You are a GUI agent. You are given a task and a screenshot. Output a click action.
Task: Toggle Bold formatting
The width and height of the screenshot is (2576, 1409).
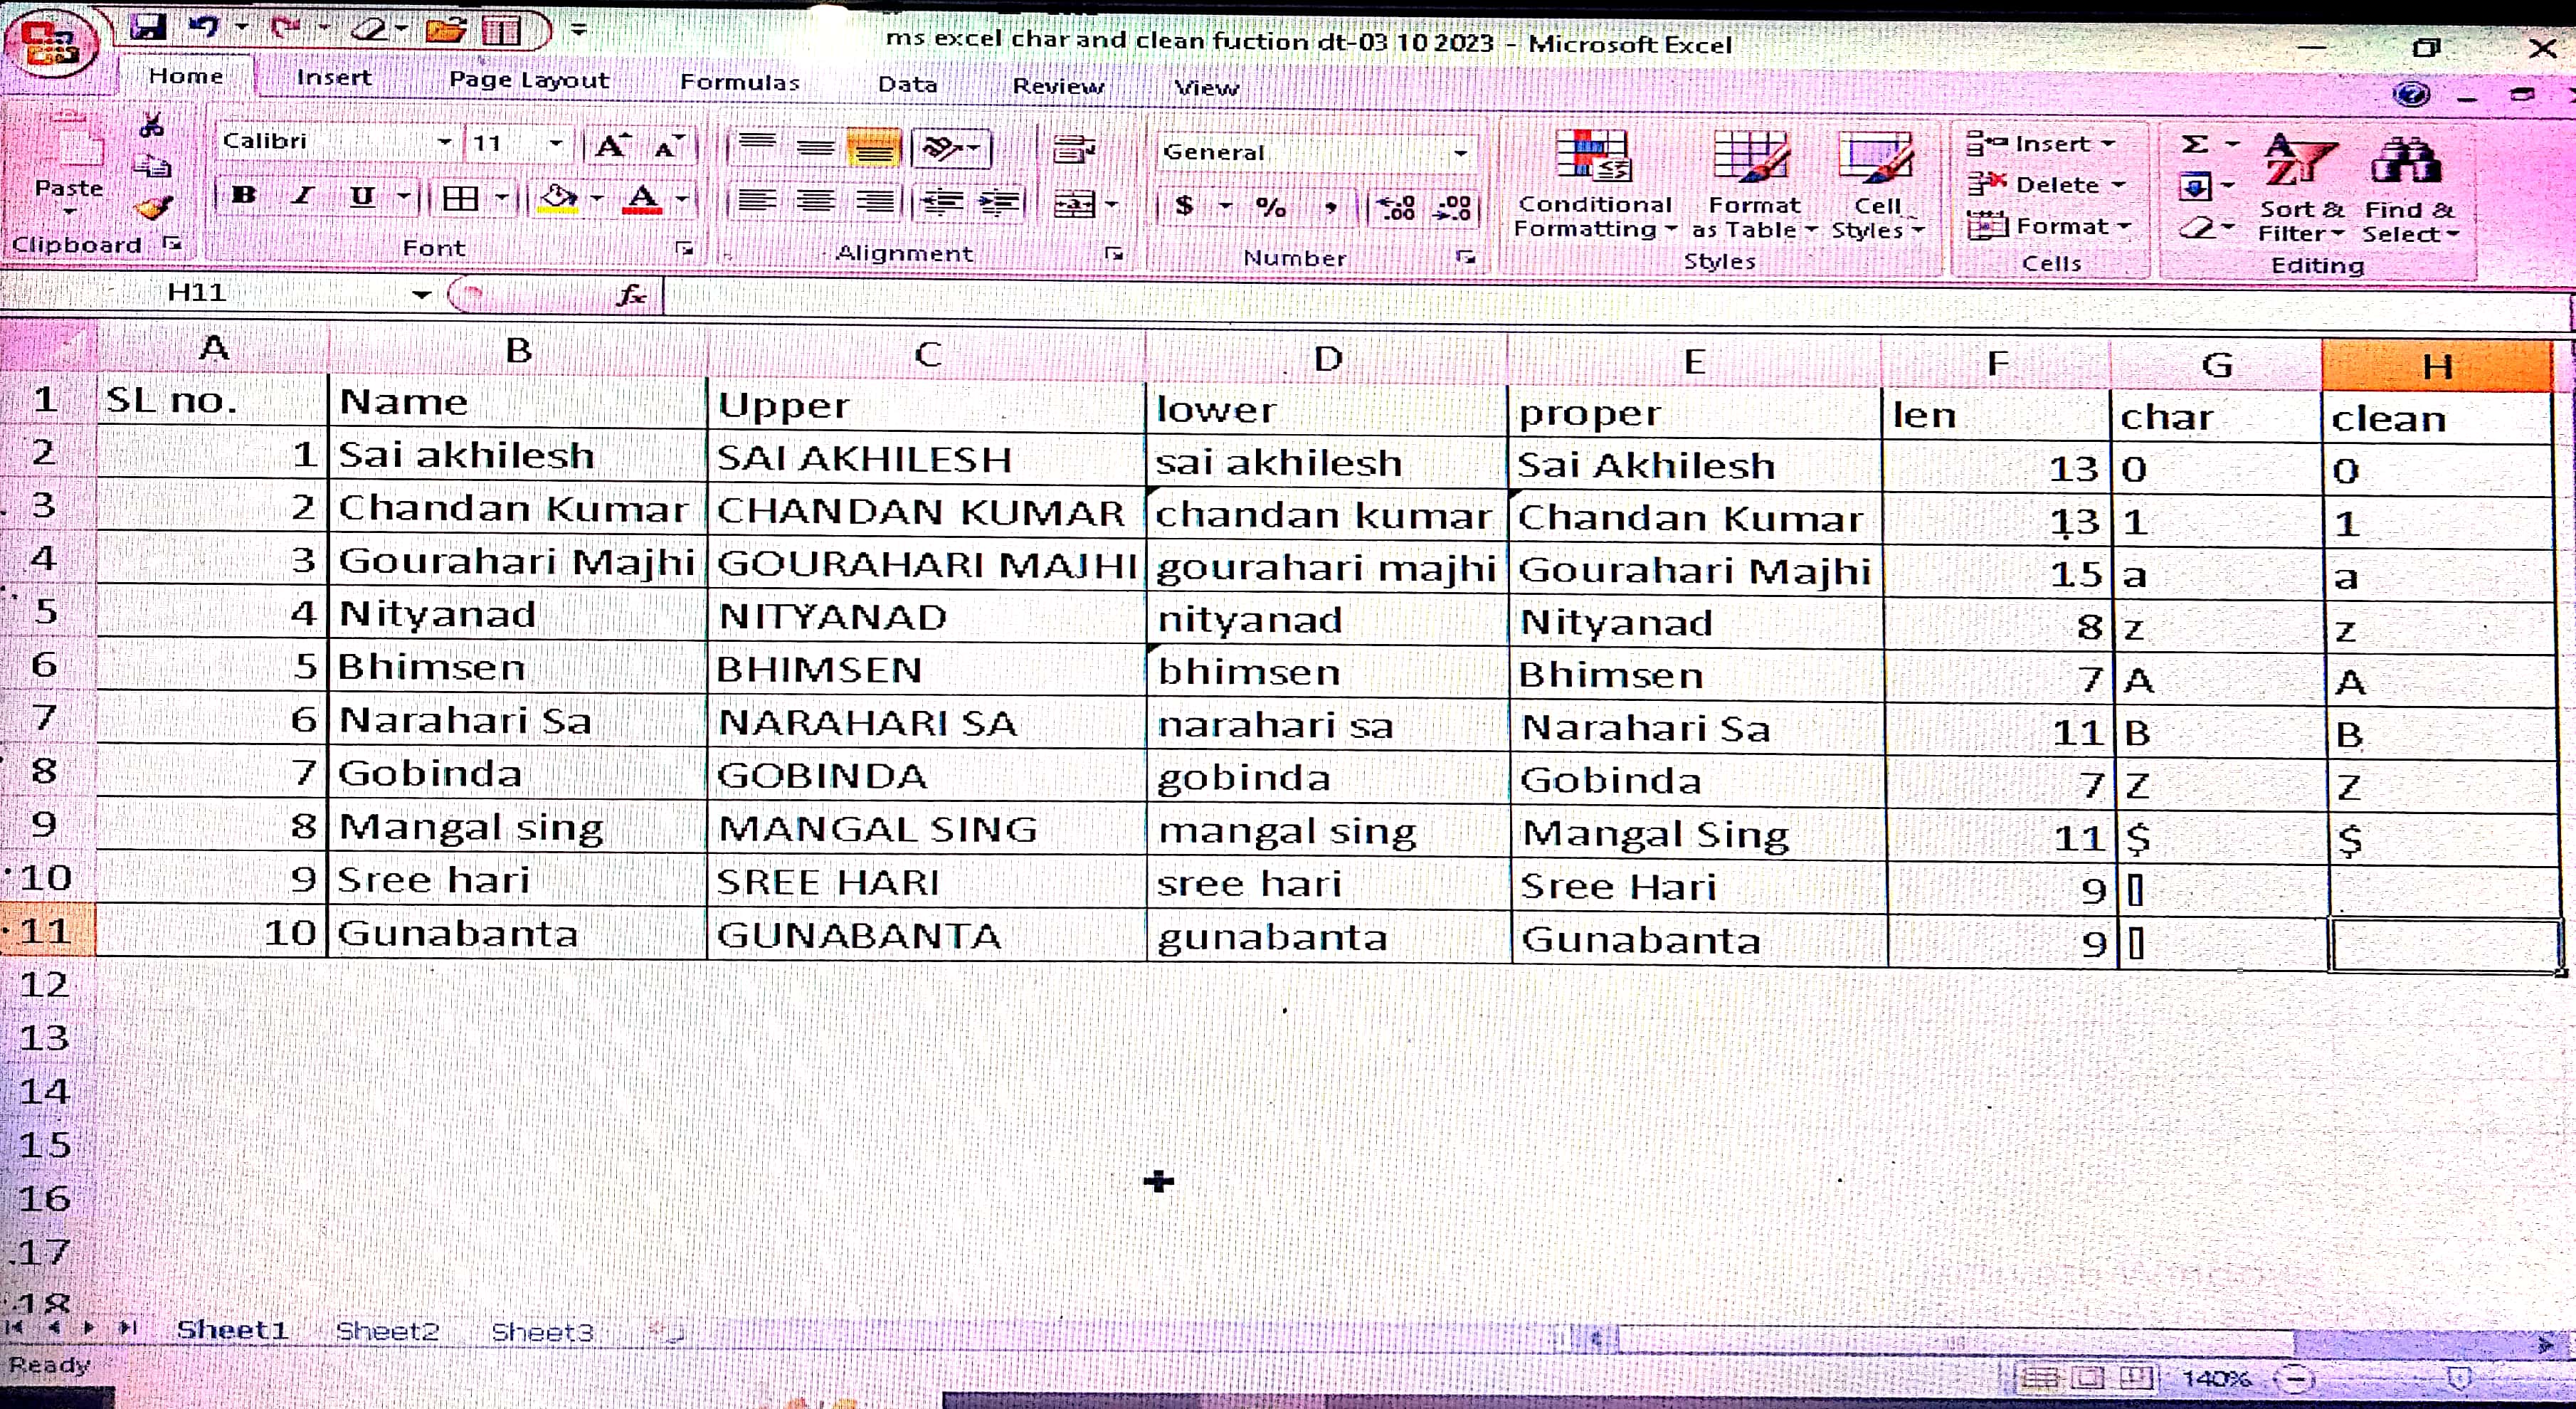[x=243, y=196]
